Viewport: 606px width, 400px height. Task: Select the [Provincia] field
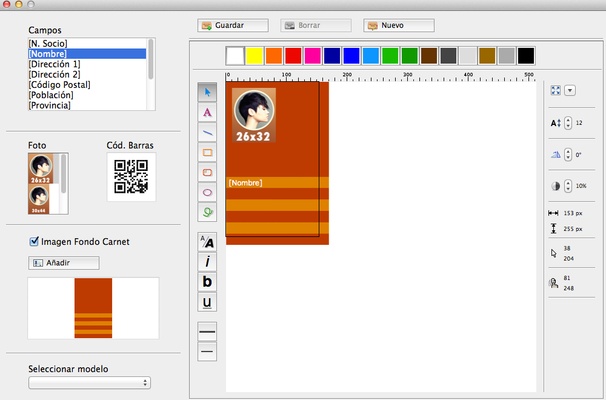coord(87,105)
